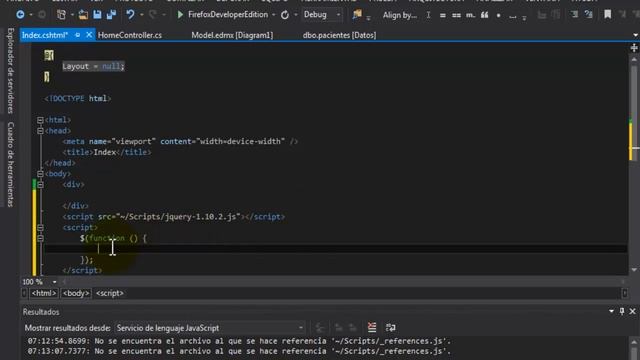The height and width of the screenshot is (360, 640).
Task: Click the FirefoxDeveloperEdition start button label
Action: pos(228,15)
